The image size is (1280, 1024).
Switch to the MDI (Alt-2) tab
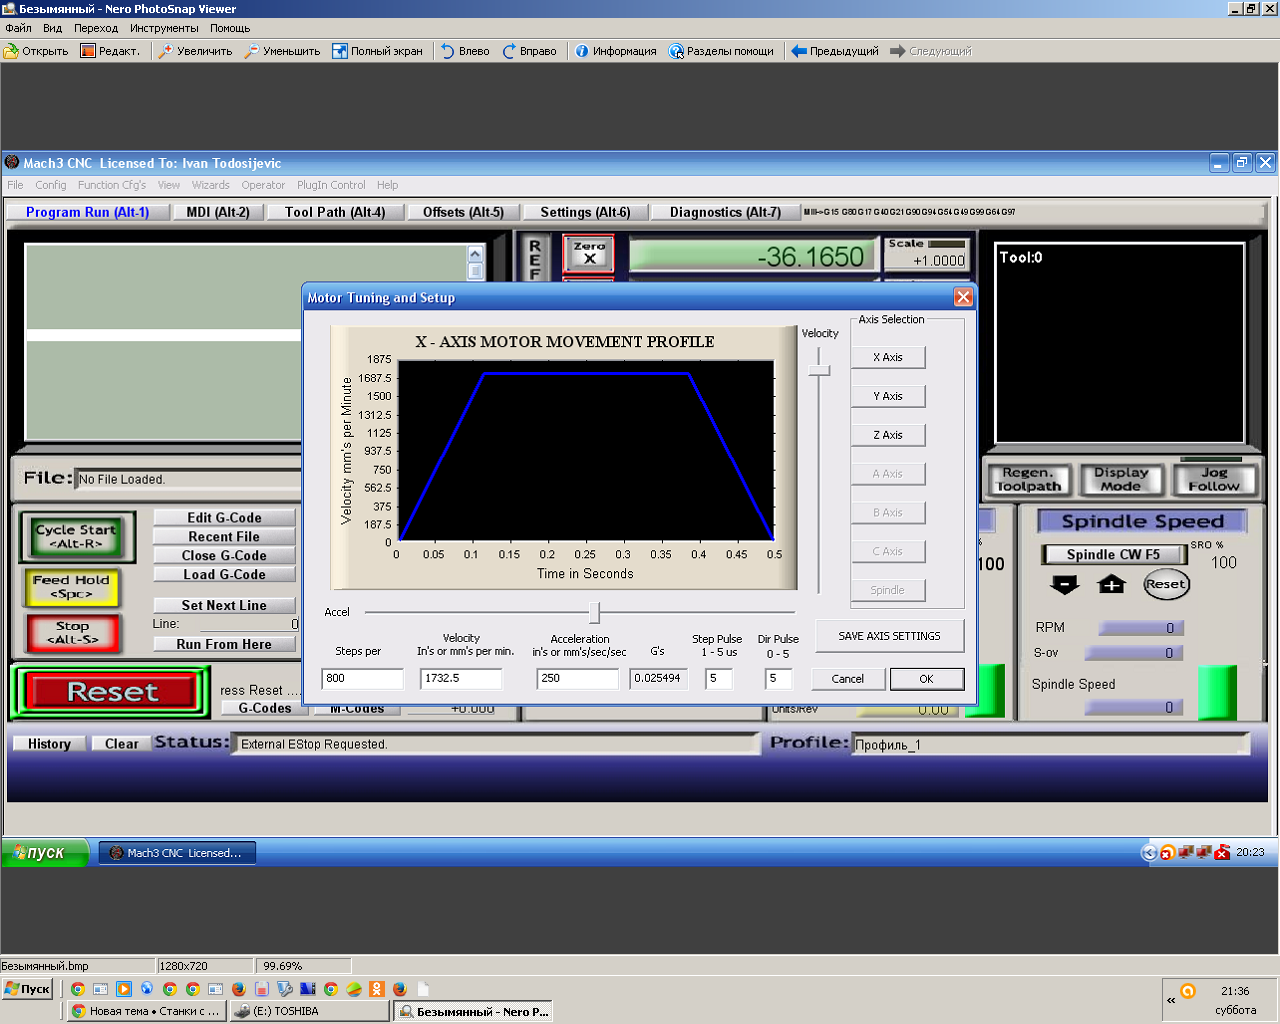[218, 212]
